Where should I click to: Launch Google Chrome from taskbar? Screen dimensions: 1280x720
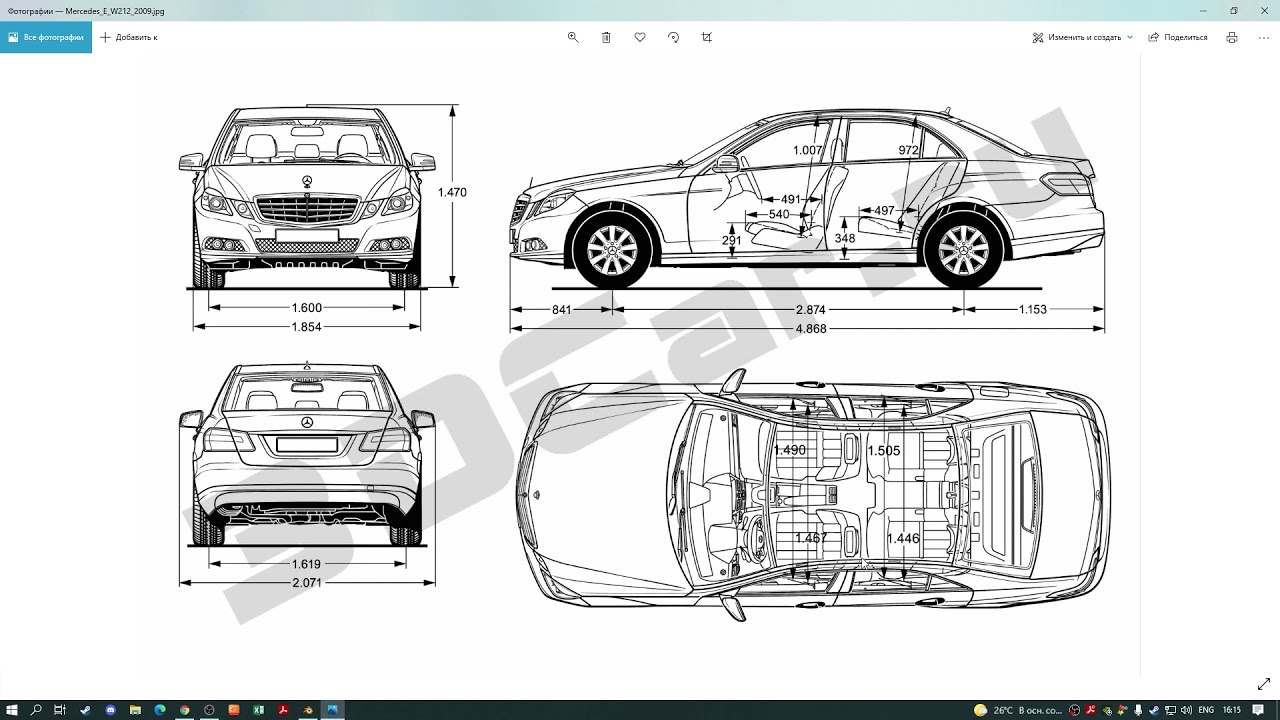[x=184, y=710]
